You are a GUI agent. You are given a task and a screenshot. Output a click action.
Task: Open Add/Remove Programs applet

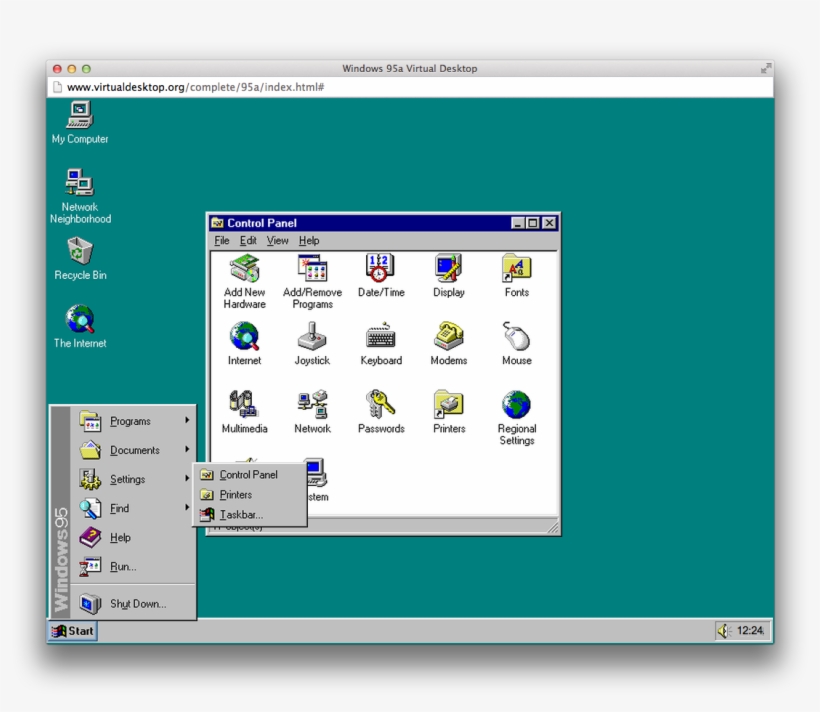[312, 281]
